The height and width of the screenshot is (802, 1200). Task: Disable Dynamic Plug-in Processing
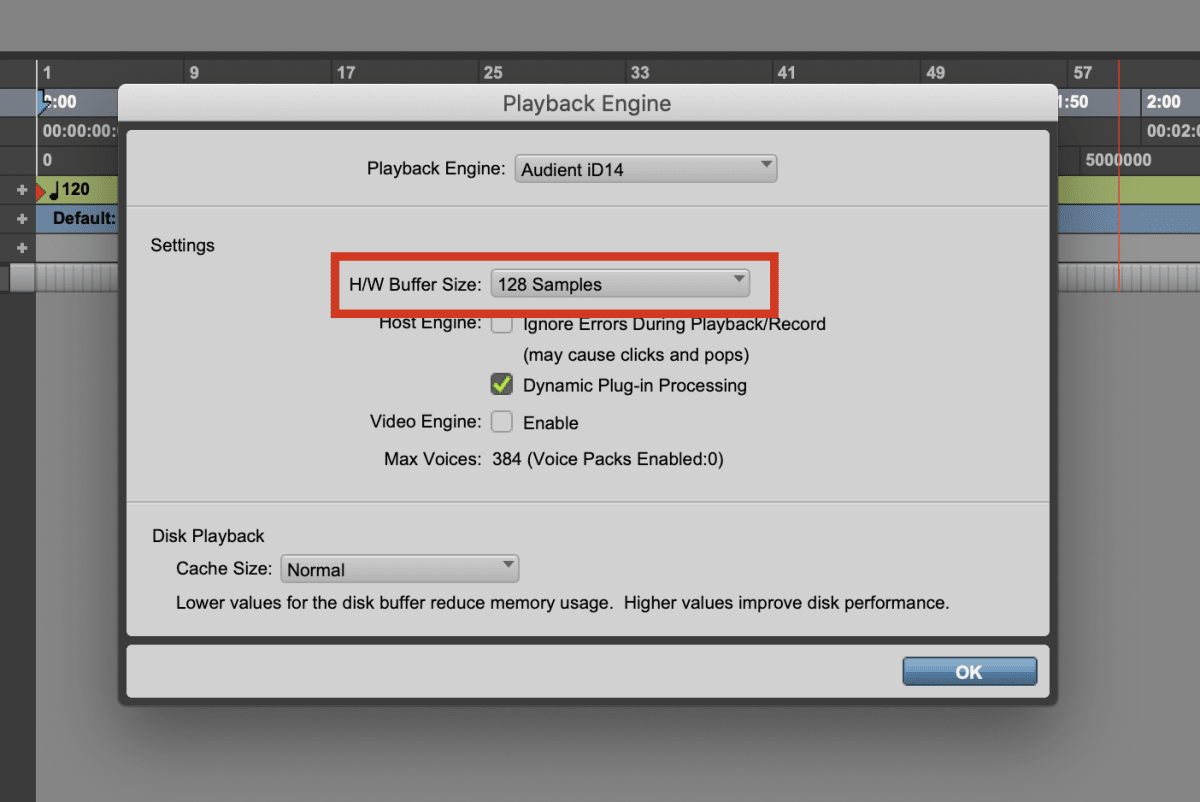click(502, 384)
